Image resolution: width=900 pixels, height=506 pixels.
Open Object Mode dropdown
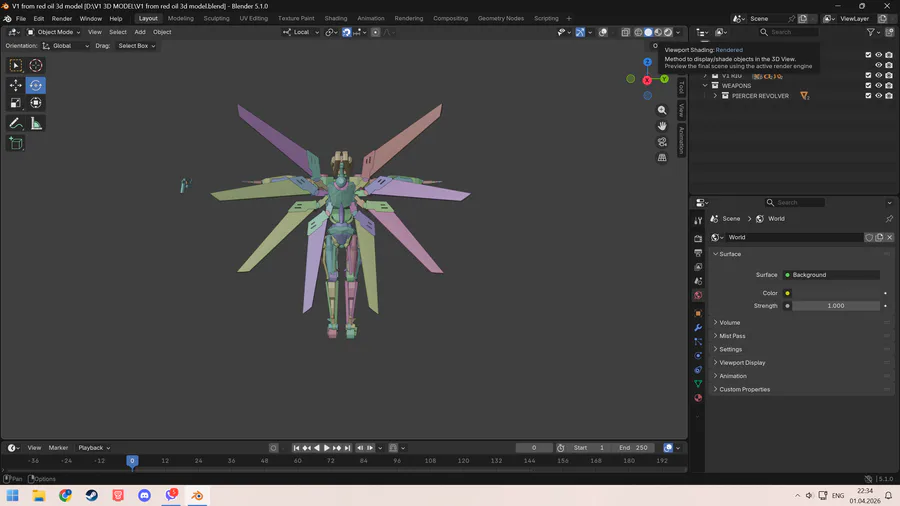(x=53, y=32)
